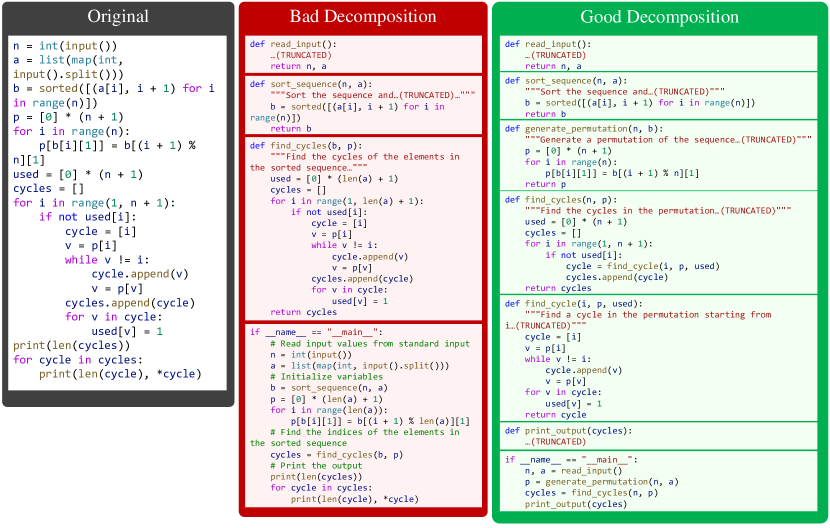Select "def find_cycle(i, p, used):" line
The image size is (830, 528).
pos(574,304)
